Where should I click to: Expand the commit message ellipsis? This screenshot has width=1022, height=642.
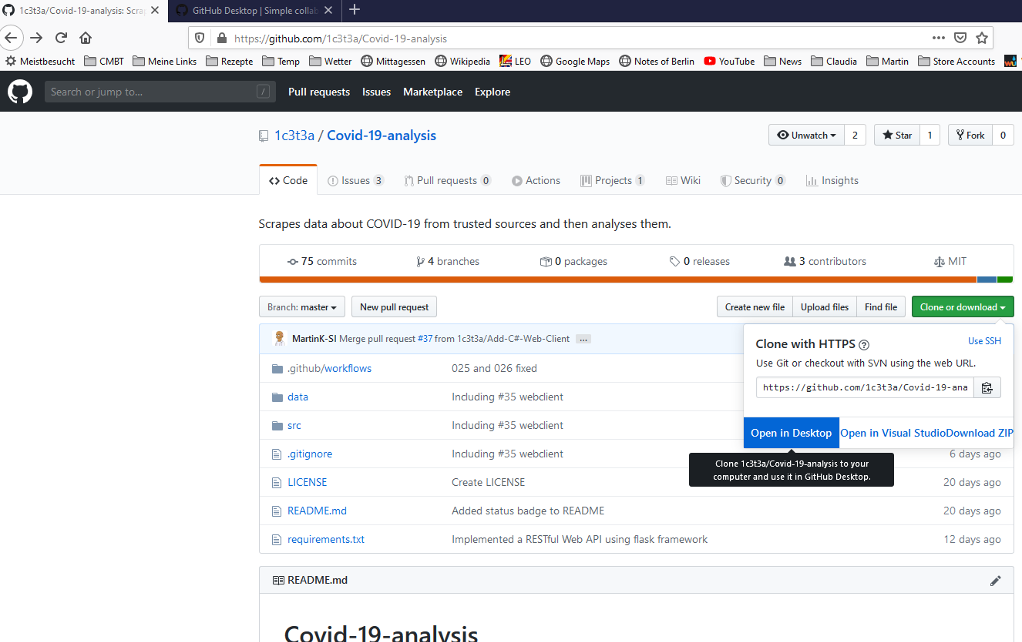pyautogui.click(x=583, y=339)
